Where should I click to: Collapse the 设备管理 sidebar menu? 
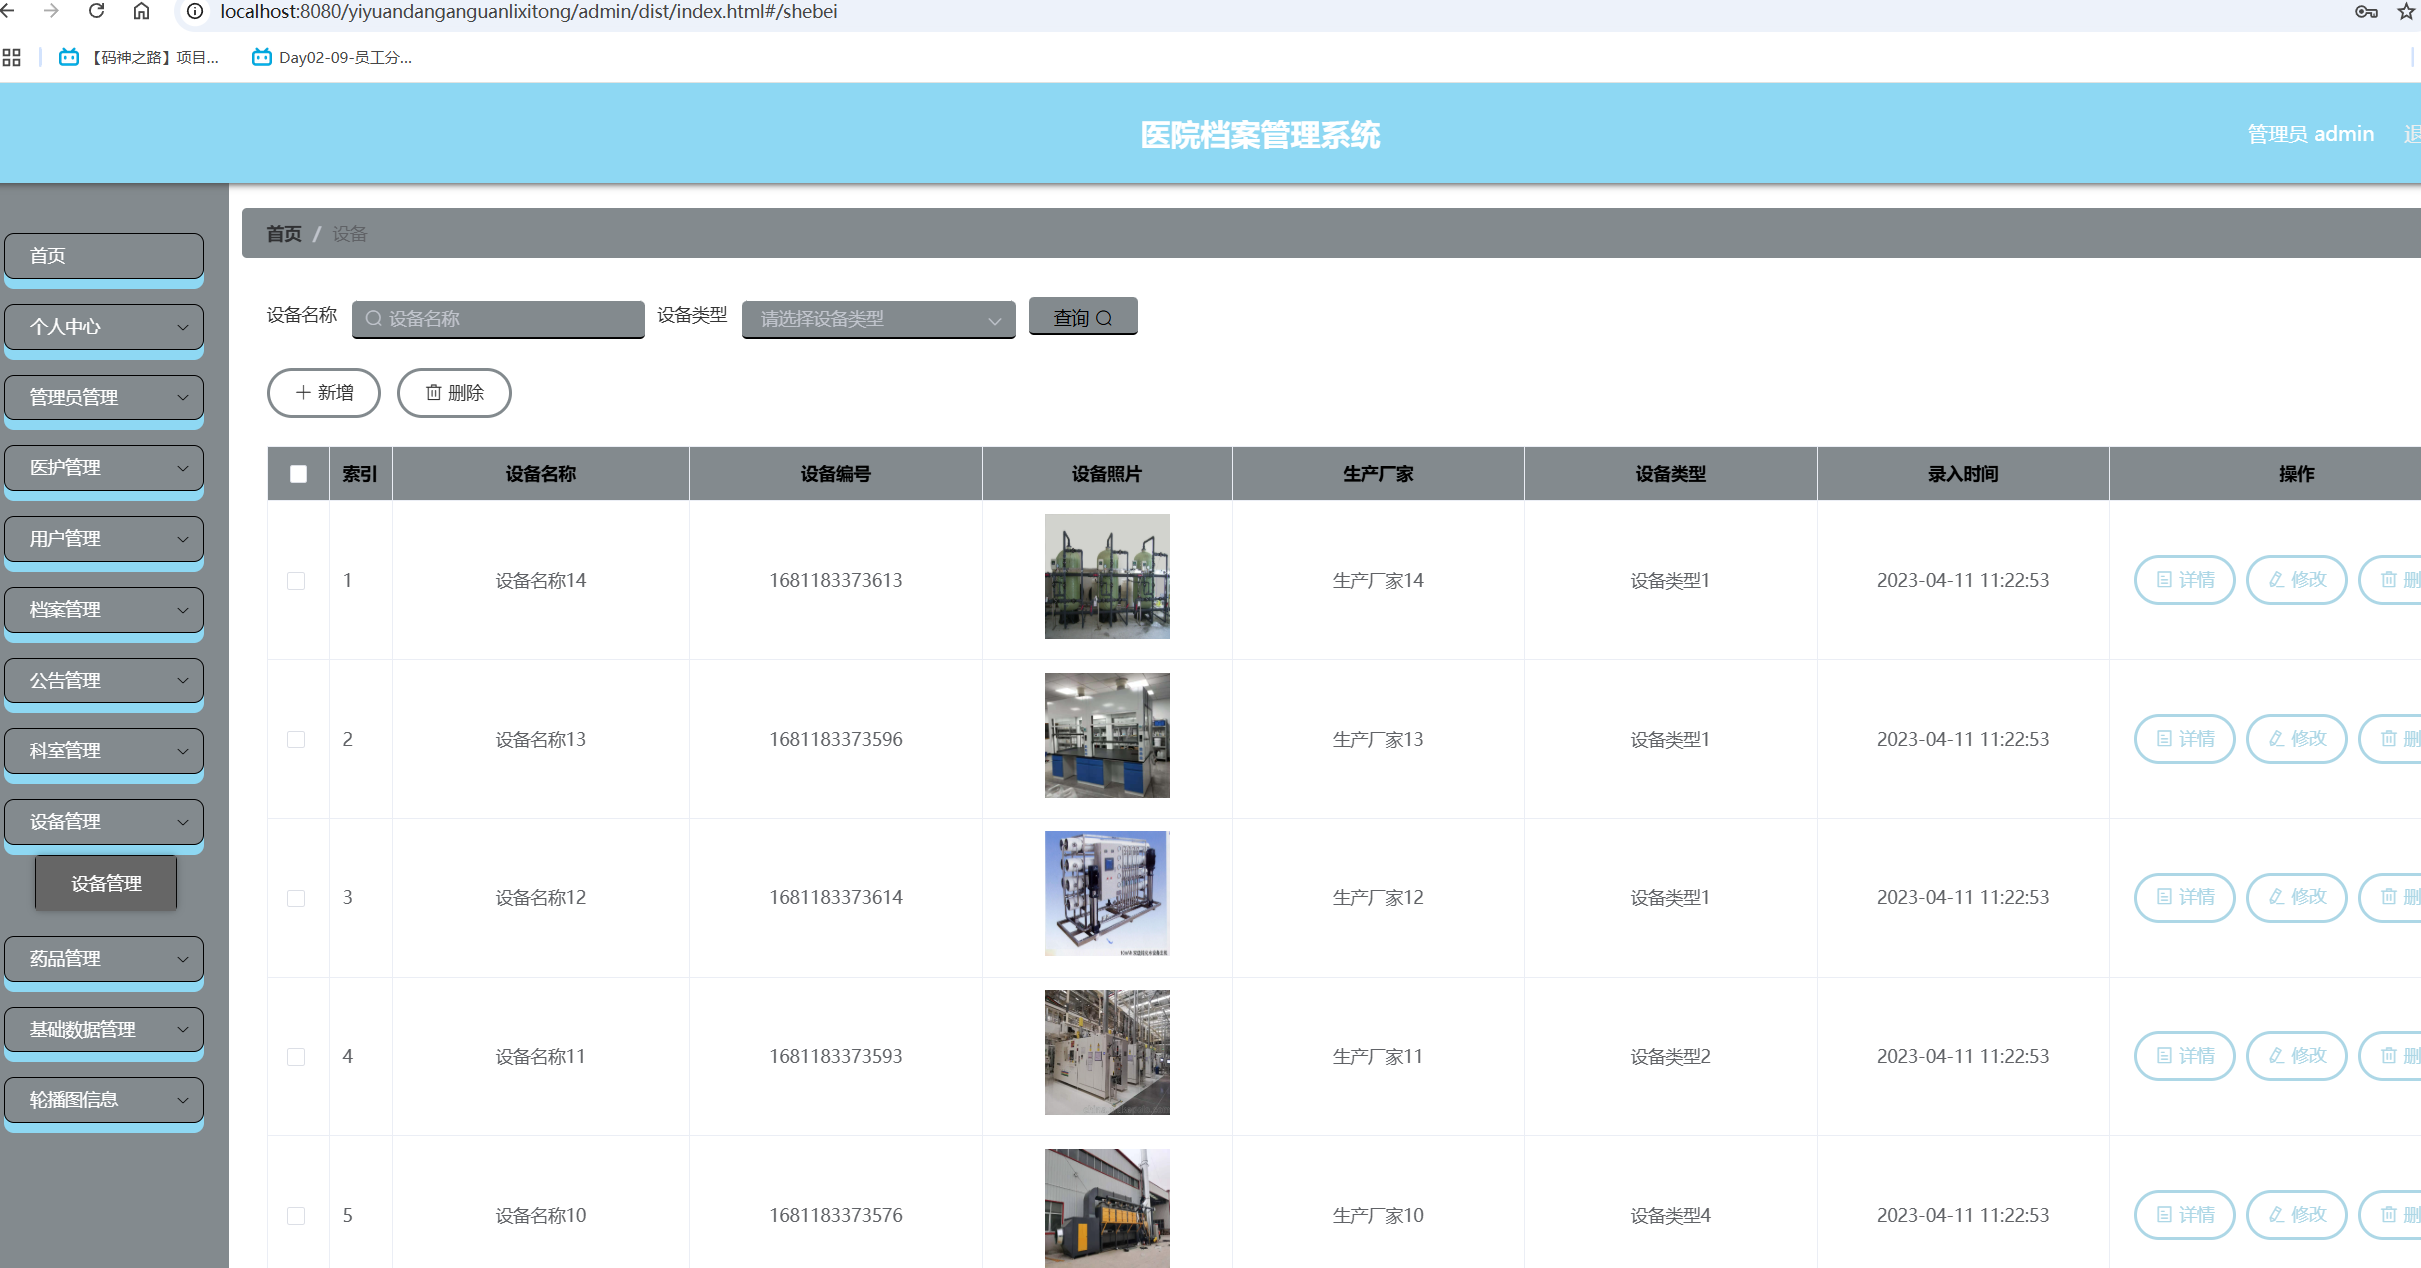(104, 822)
